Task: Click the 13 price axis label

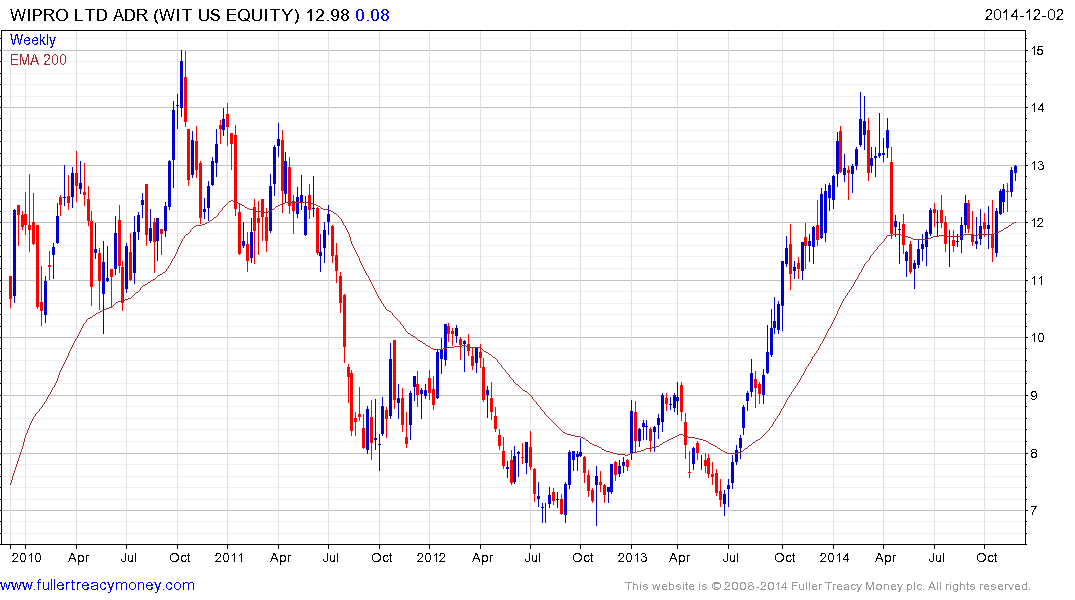Action: pyautogui.click(x=1037, y=165)
